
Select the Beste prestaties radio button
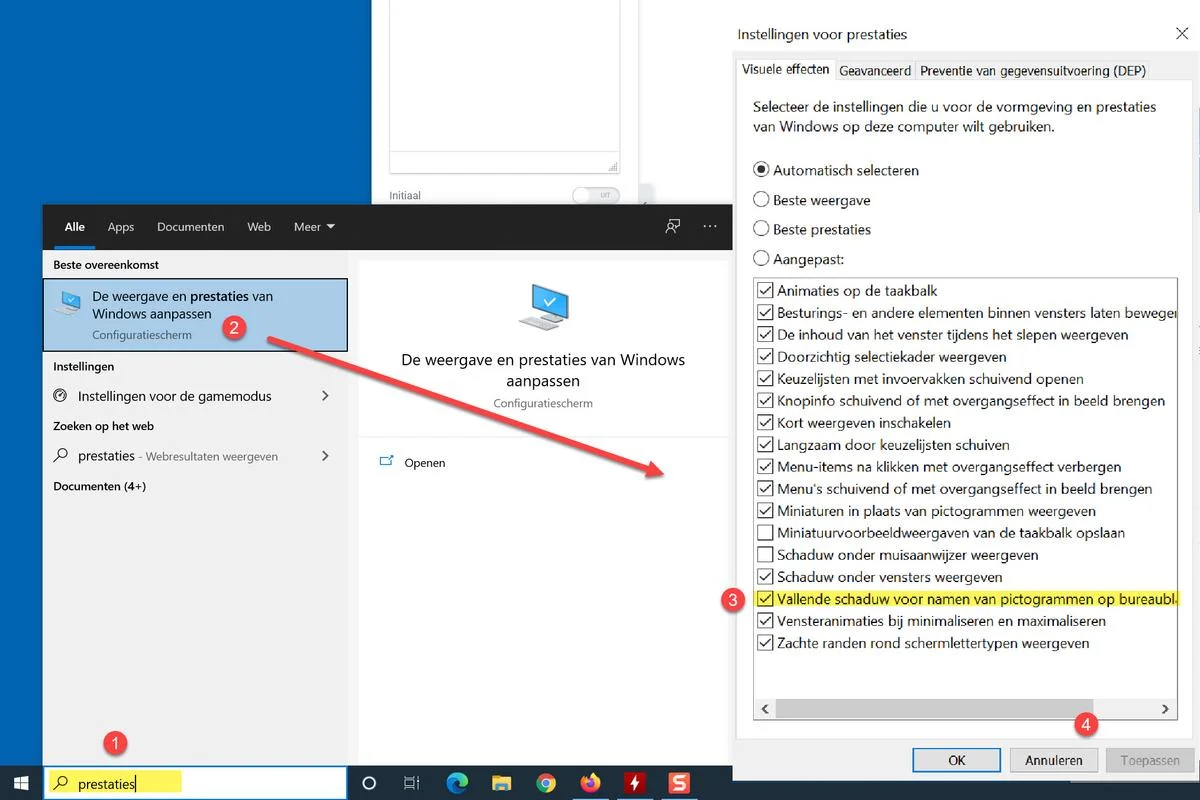coord(761,229)
